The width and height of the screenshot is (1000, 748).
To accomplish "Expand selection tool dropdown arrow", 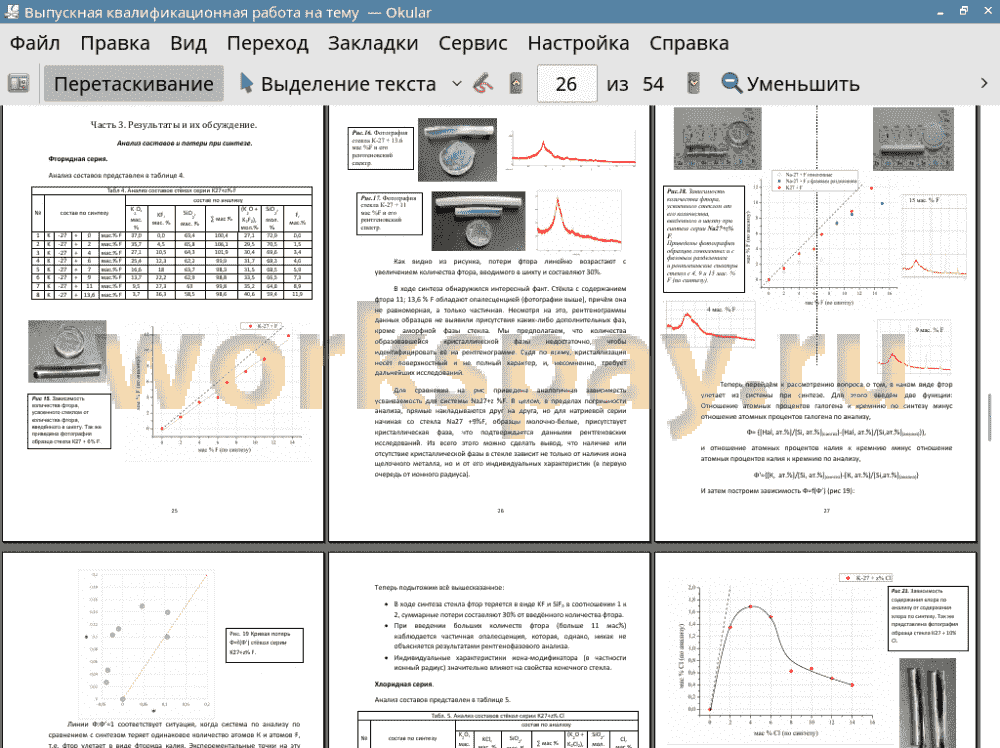I will (457, 84).
